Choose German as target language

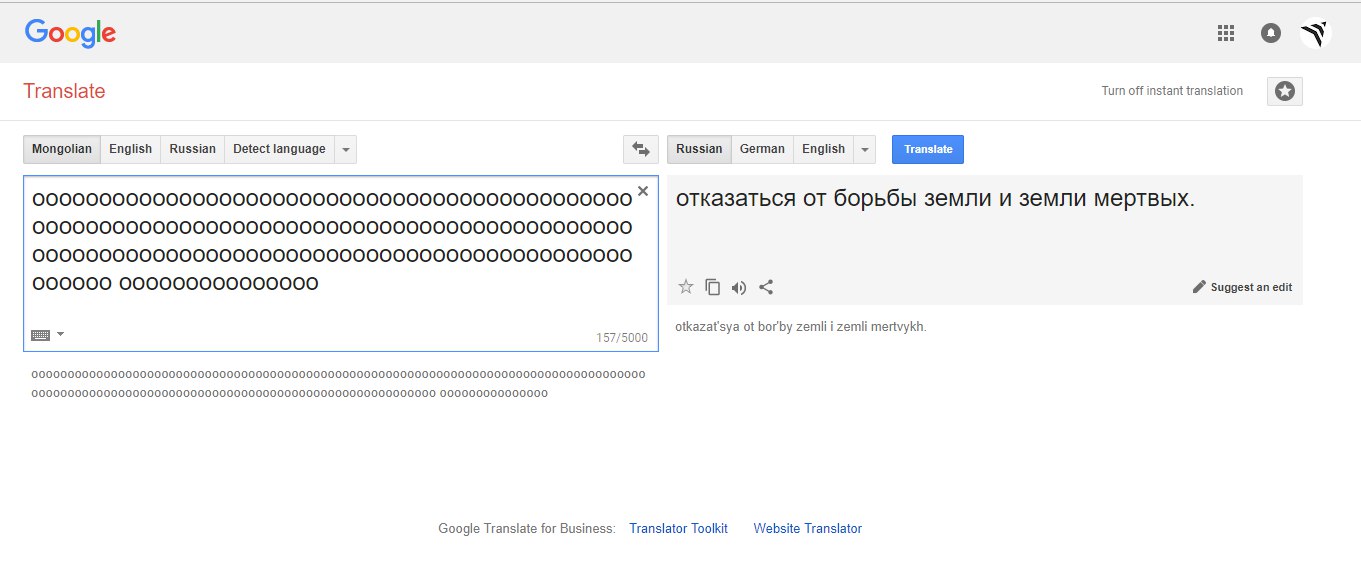click(762, 149)
